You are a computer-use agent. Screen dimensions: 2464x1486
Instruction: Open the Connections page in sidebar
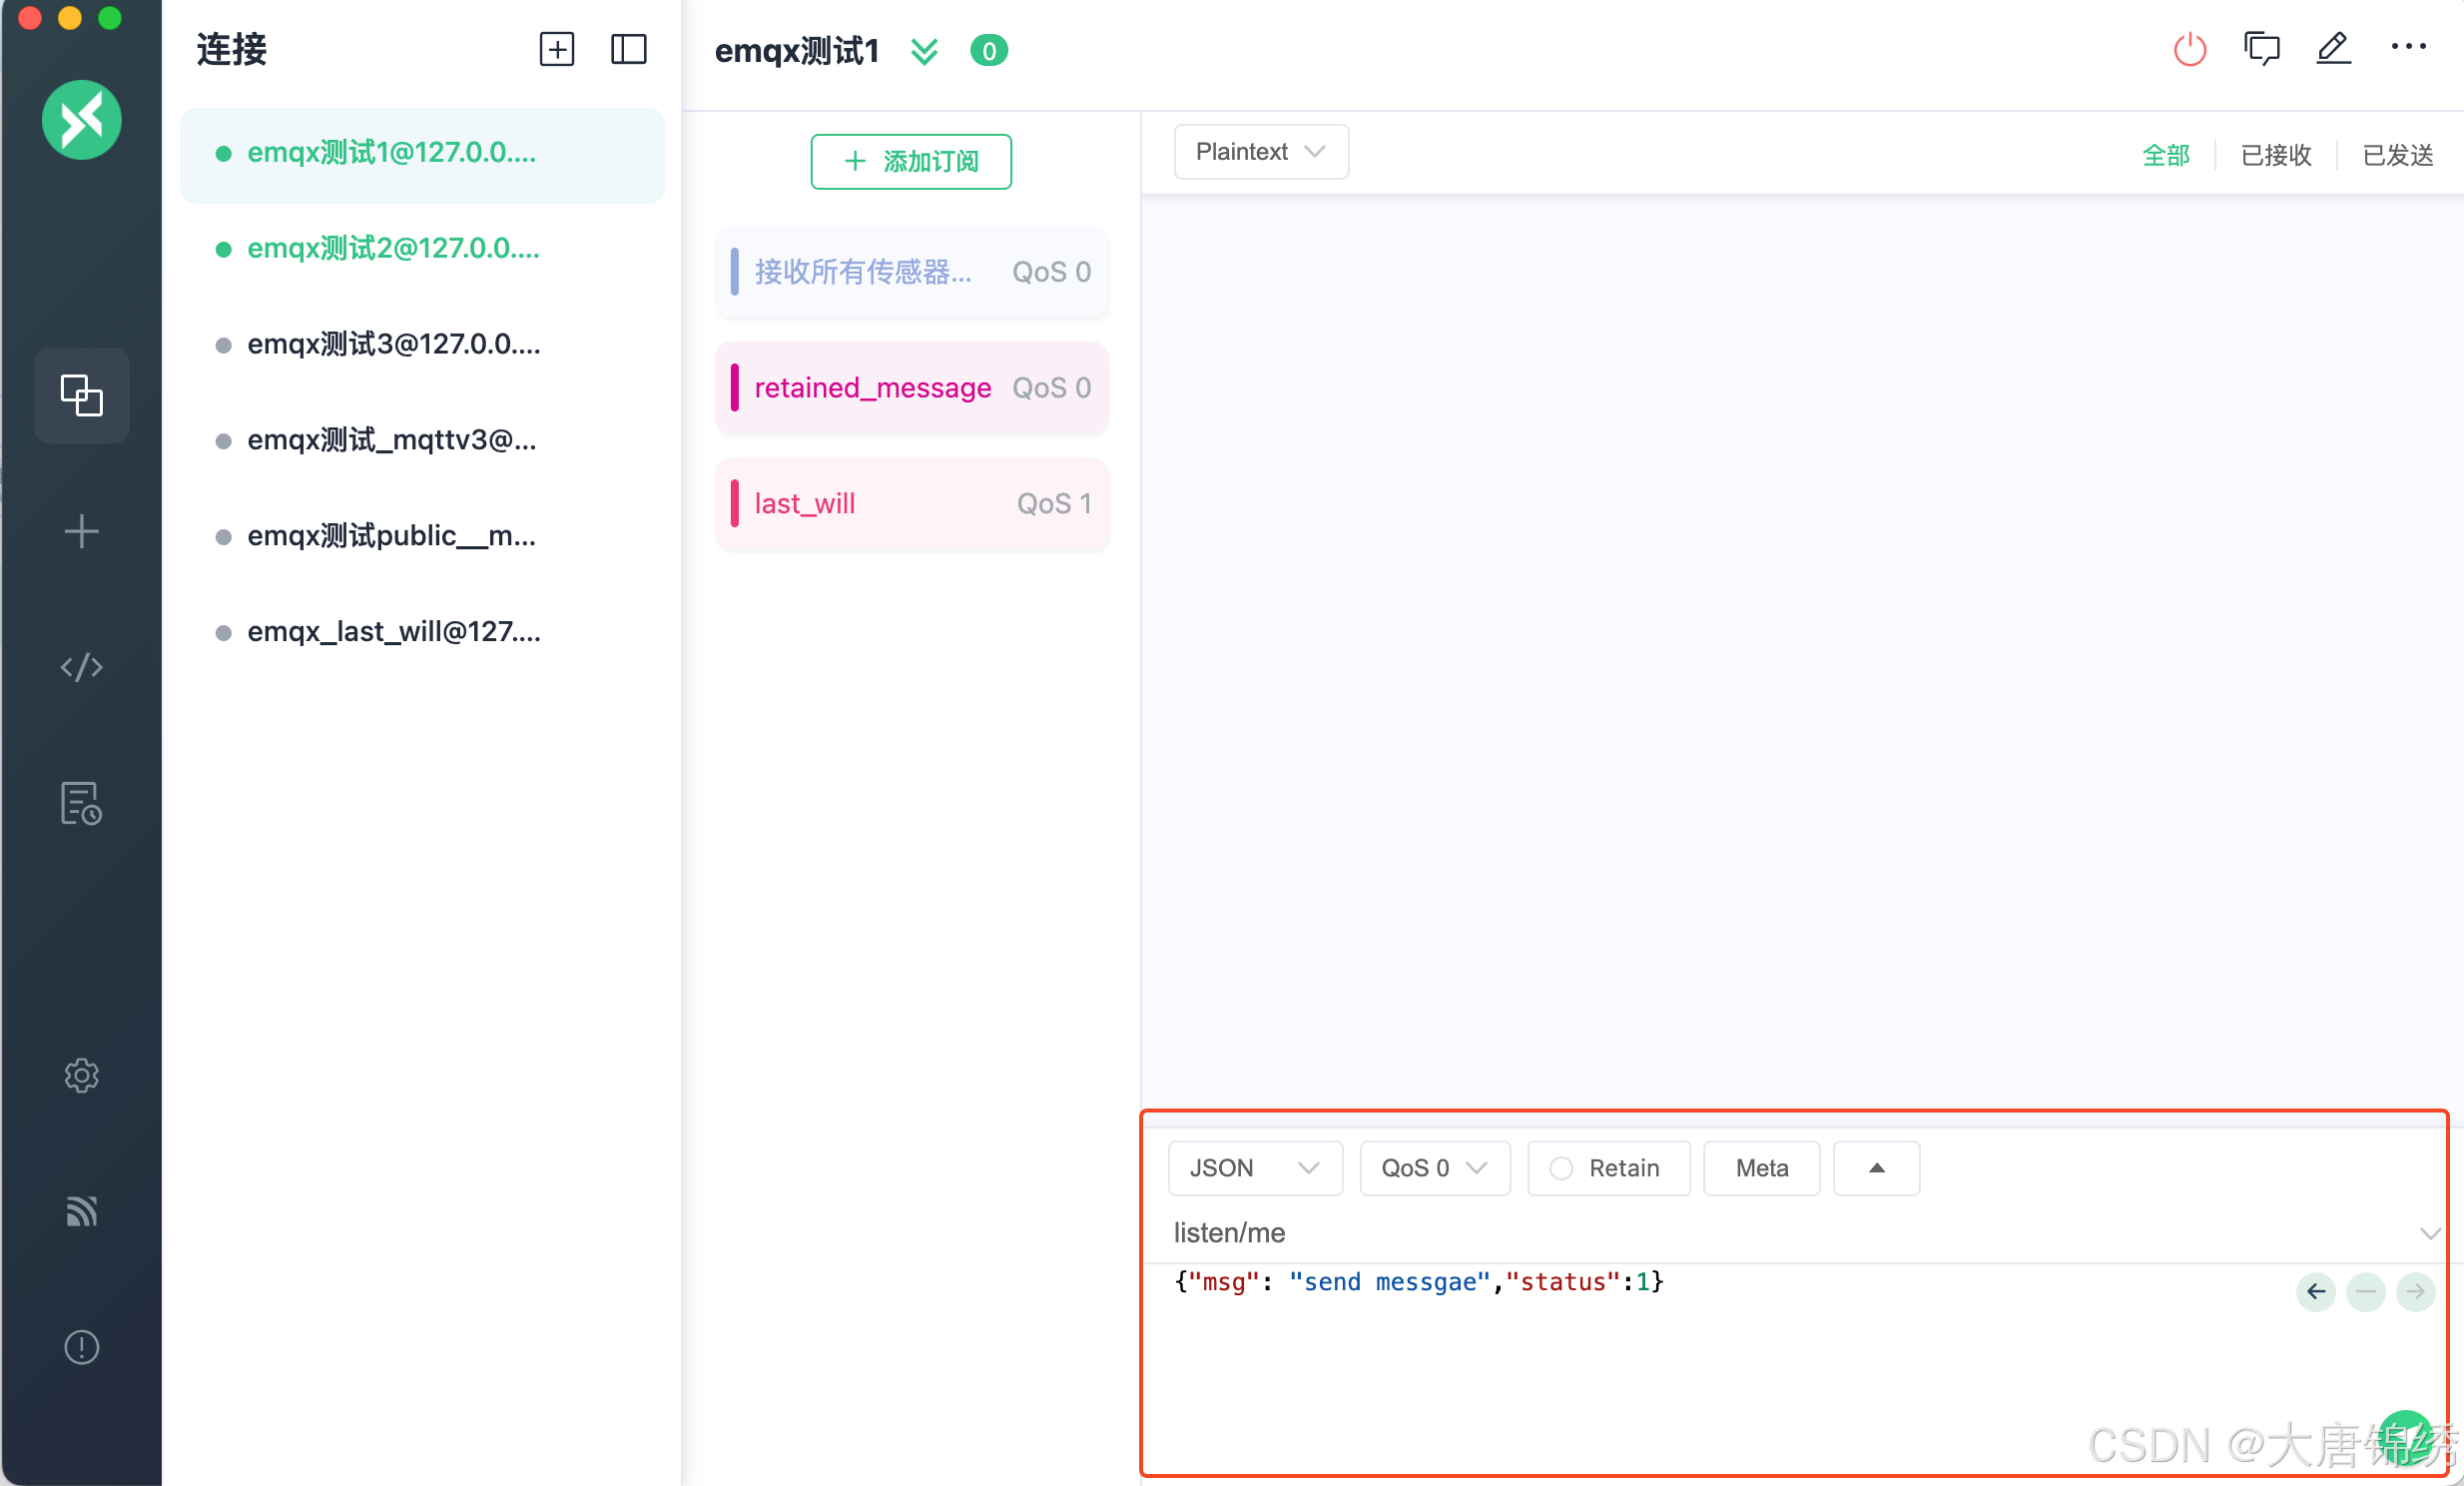(81, 395)
